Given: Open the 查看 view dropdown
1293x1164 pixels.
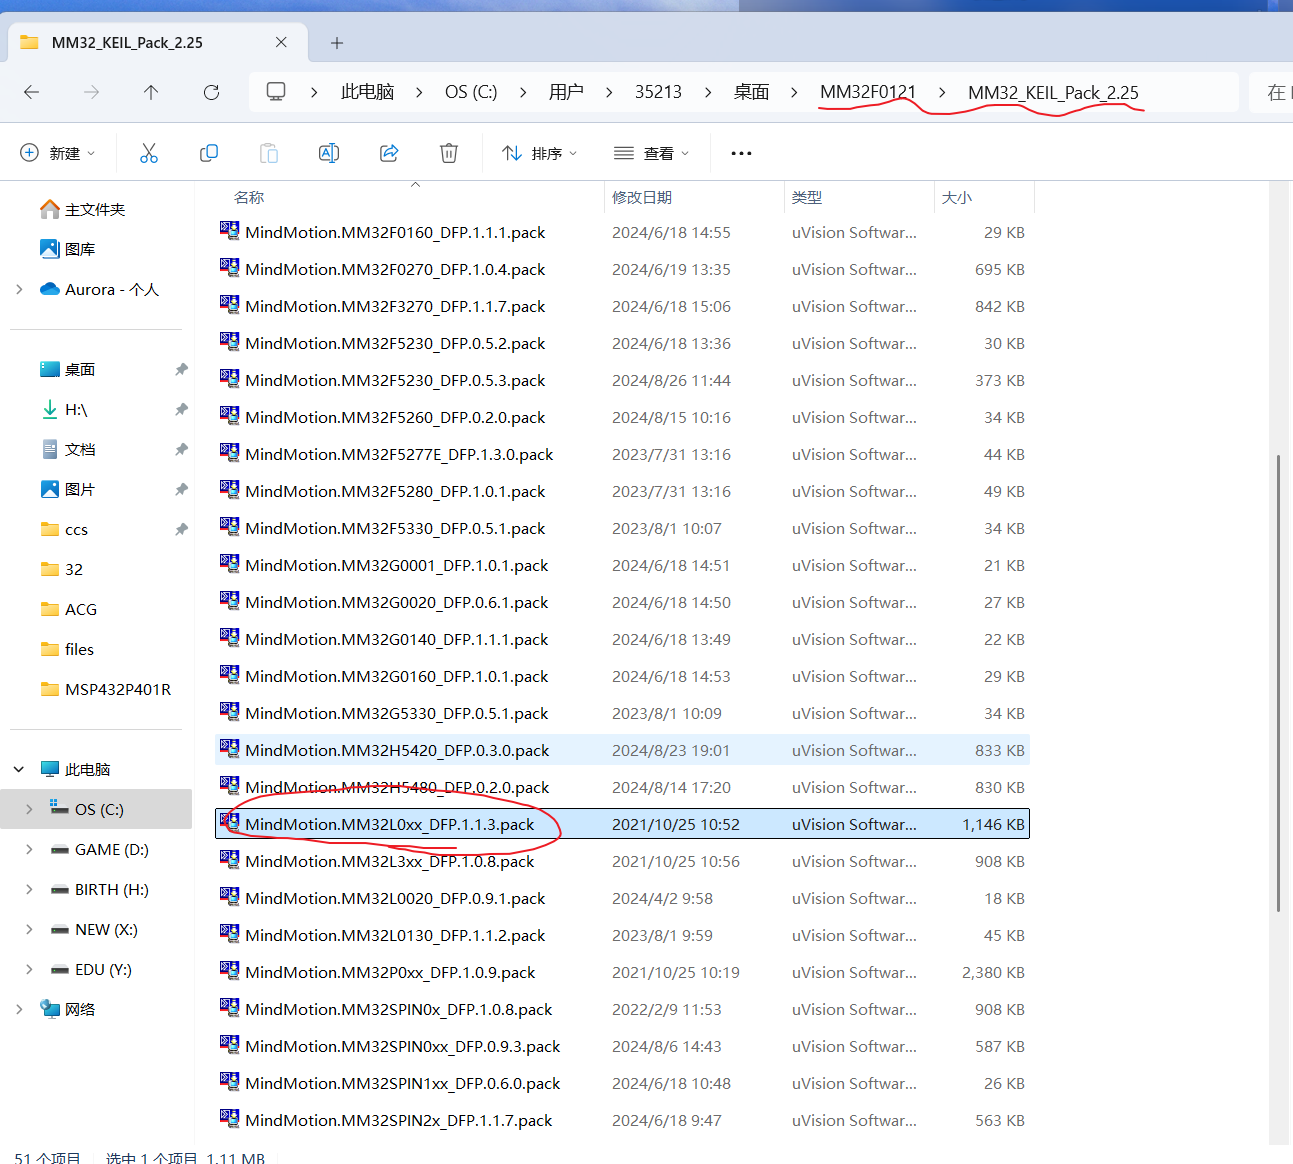Looking at the screenshot, I should (652, 153).
